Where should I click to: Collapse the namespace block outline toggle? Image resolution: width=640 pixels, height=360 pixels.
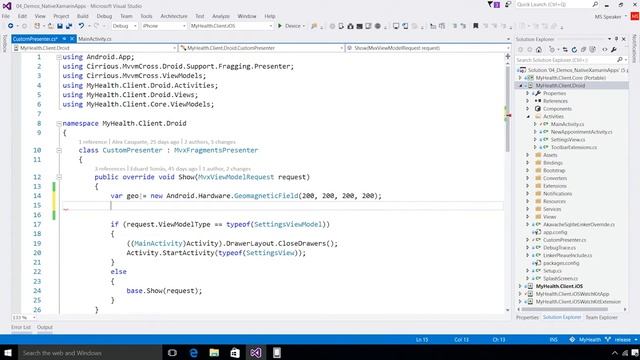tap(59, 123)
